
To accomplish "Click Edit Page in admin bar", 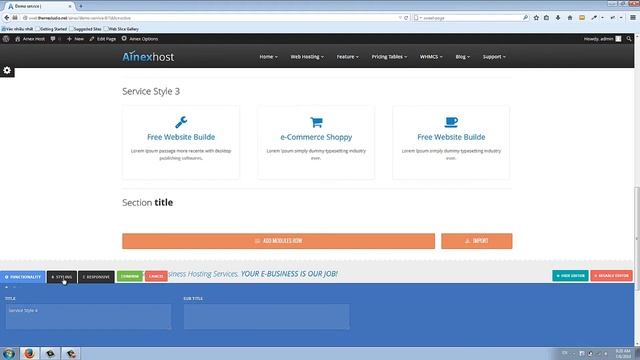I will pyautogui.click(x=102, y=39).
